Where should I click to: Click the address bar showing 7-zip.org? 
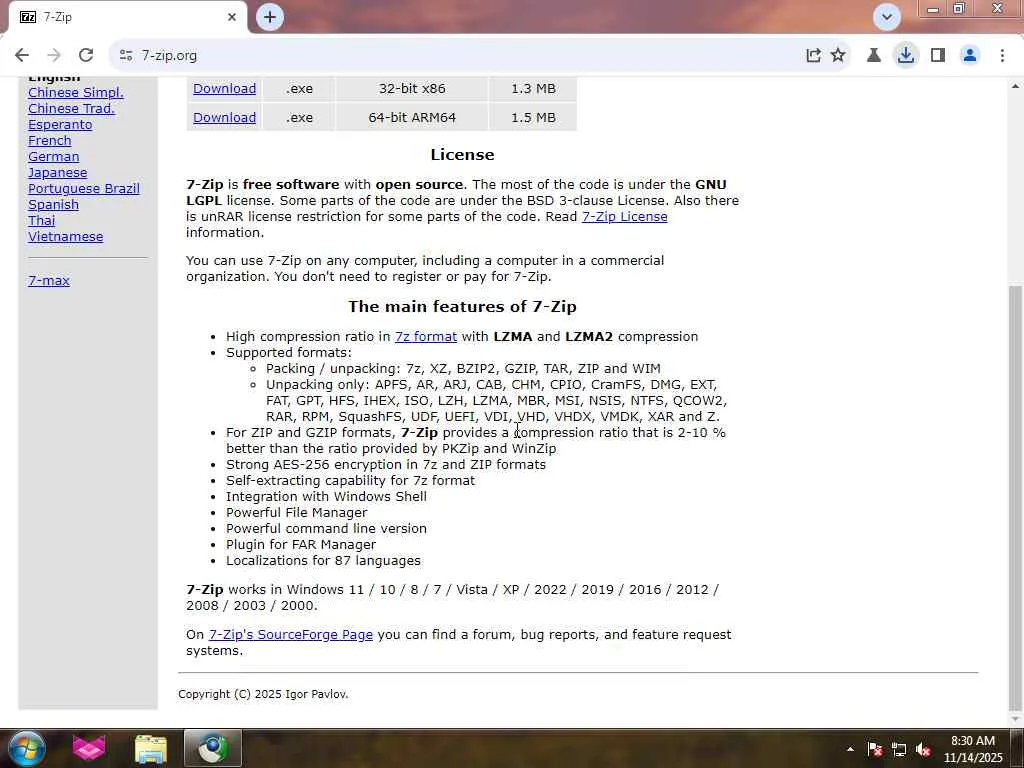pyautogui.click(x=457, y=56)
